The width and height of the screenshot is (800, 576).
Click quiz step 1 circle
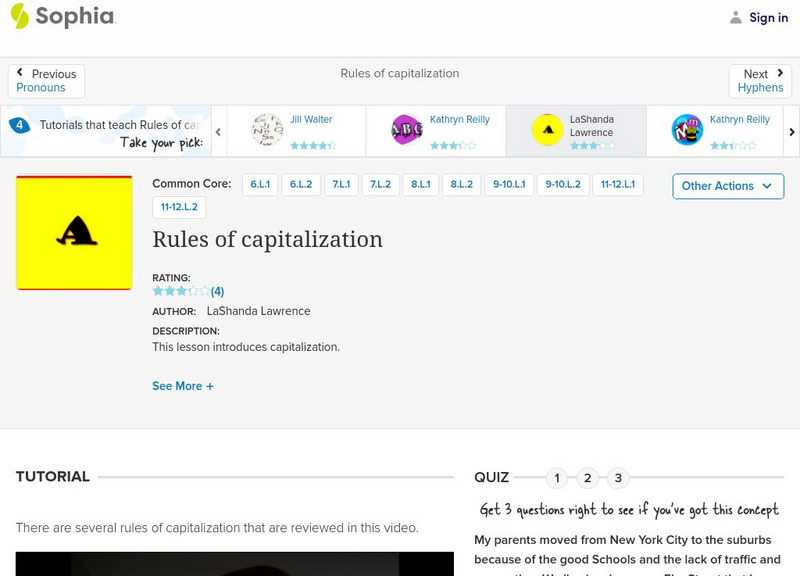[557, 477]
